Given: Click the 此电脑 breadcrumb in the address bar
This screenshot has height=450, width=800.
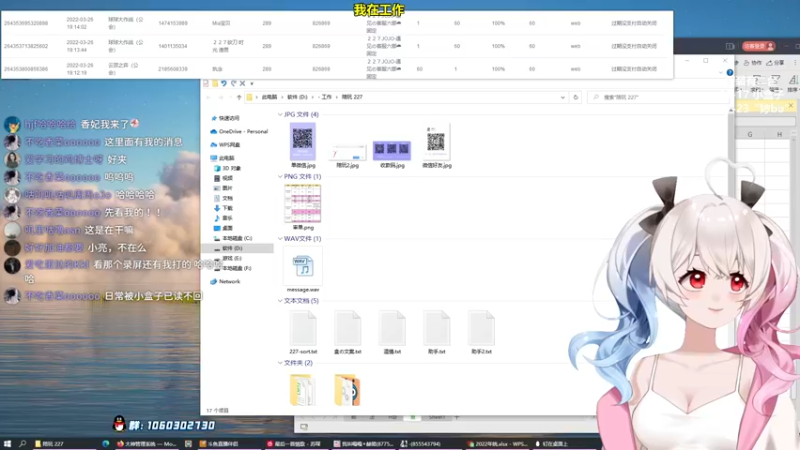Looking at the screenshot, I should [x=269, y=97].
